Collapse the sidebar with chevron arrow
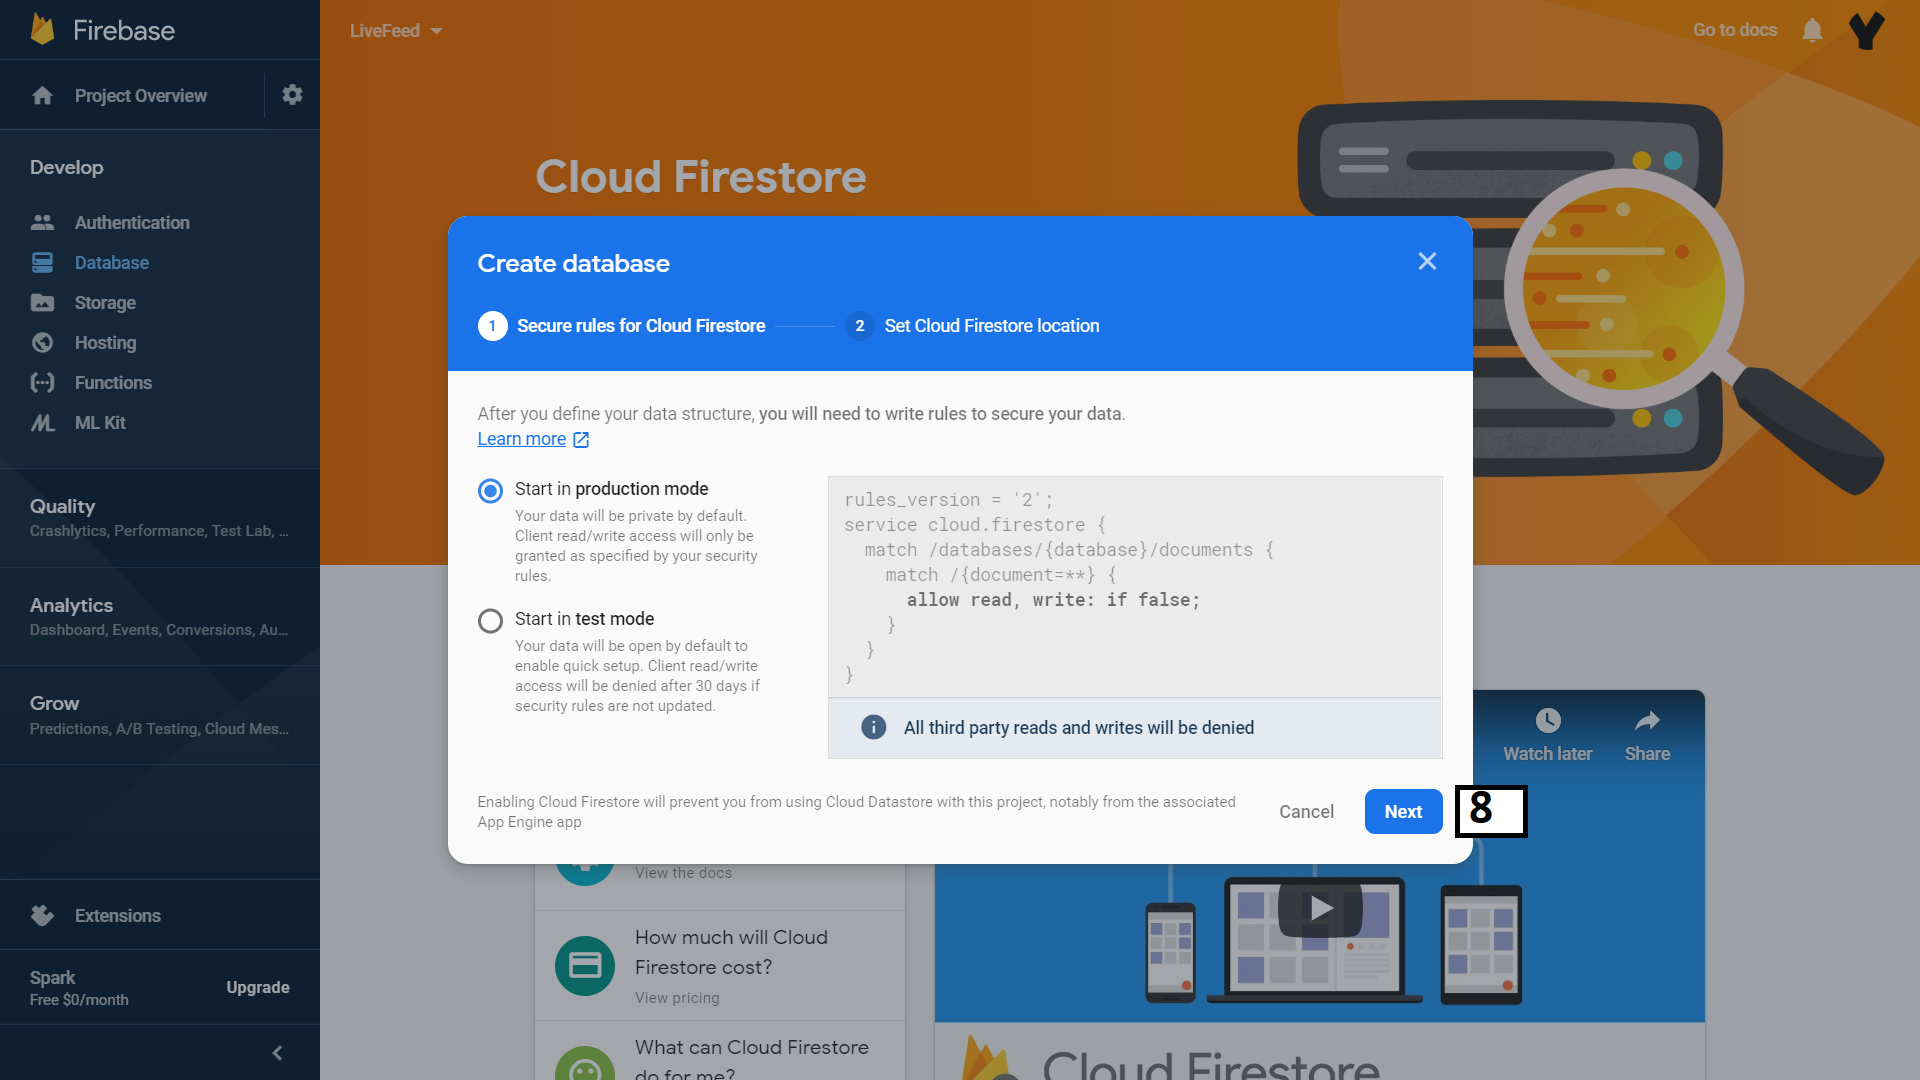 (278, 1052)
